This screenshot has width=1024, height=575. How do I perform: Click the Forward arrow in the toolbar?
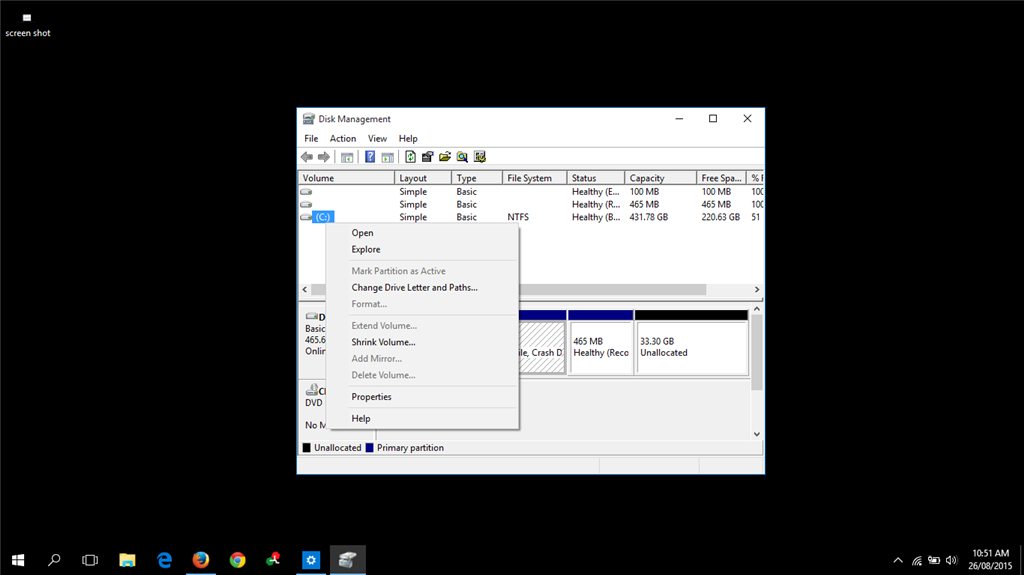coord(324,157)
